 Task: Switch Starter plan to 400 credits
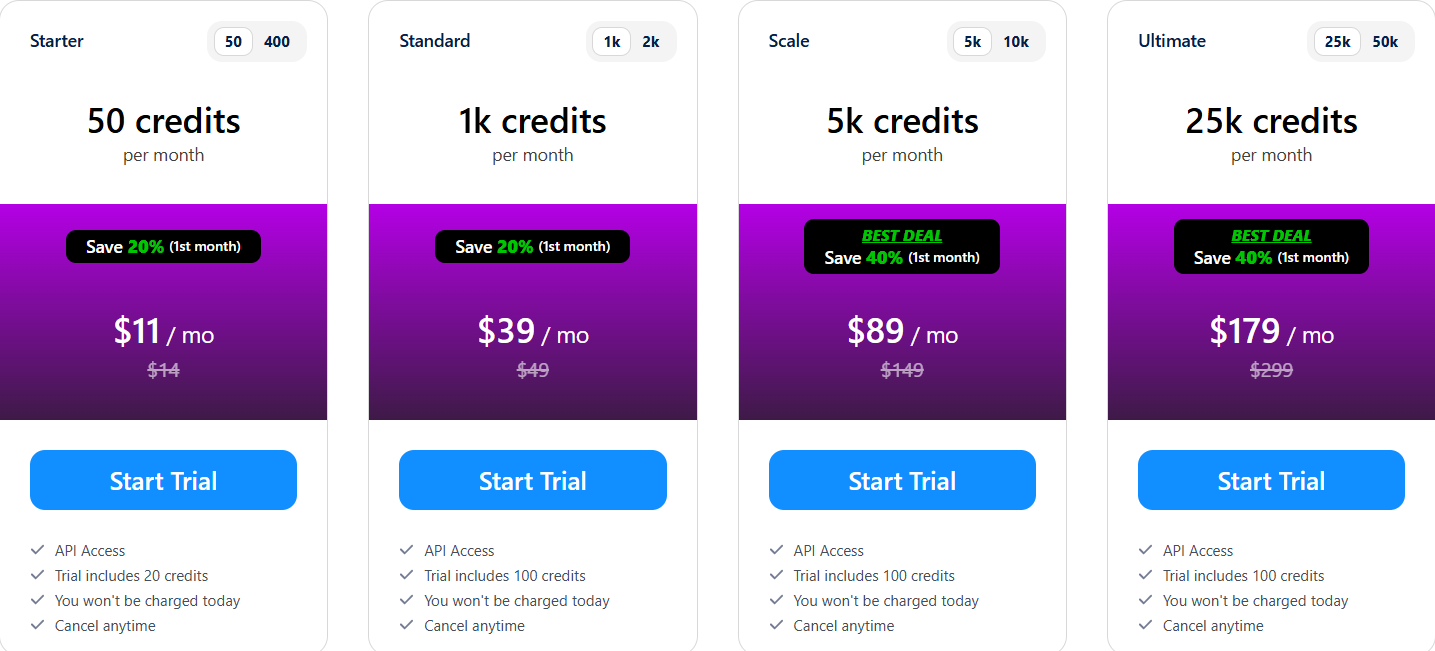click(x=277, y=42)
